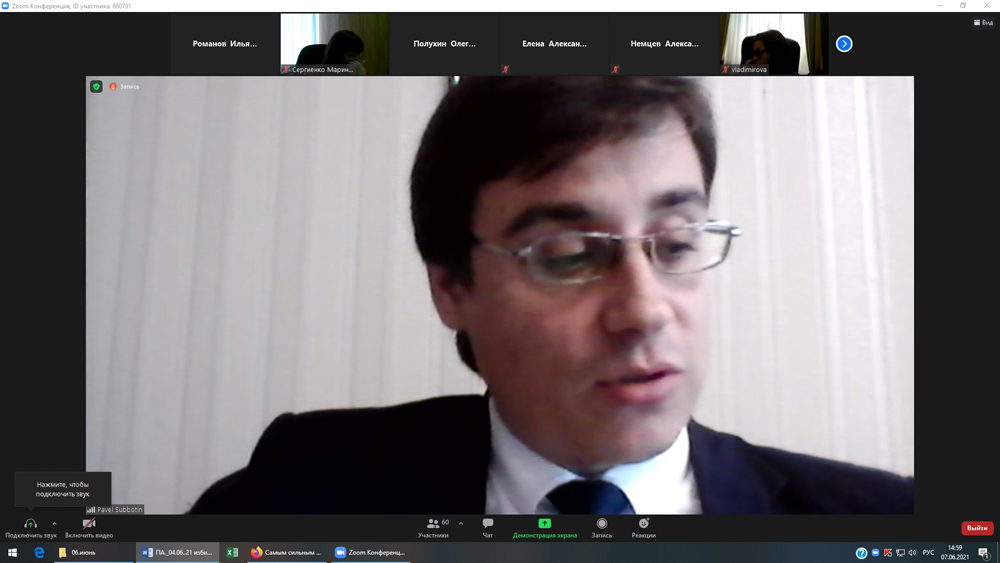Screen dimensions: 1000x563
Task: Click the blue help question tray icon
Action: (x=862, y=553)
